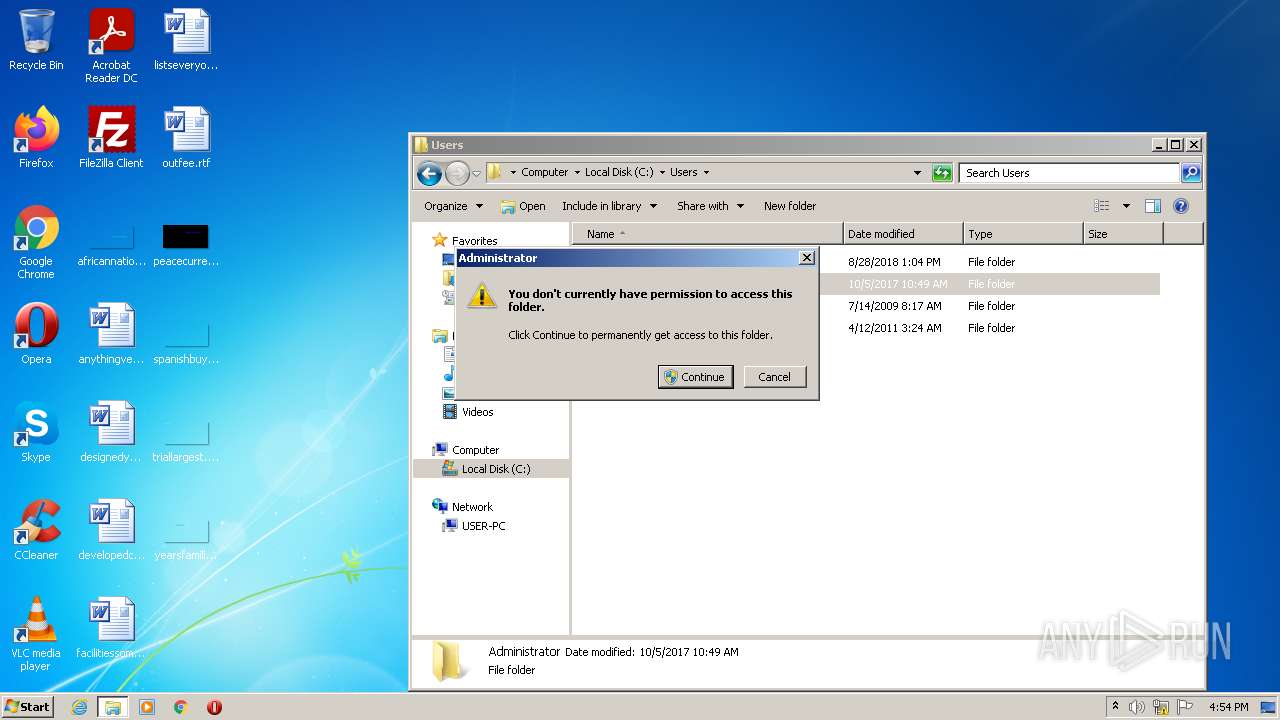Select Computer in the navigation pane

pos(466,450)
